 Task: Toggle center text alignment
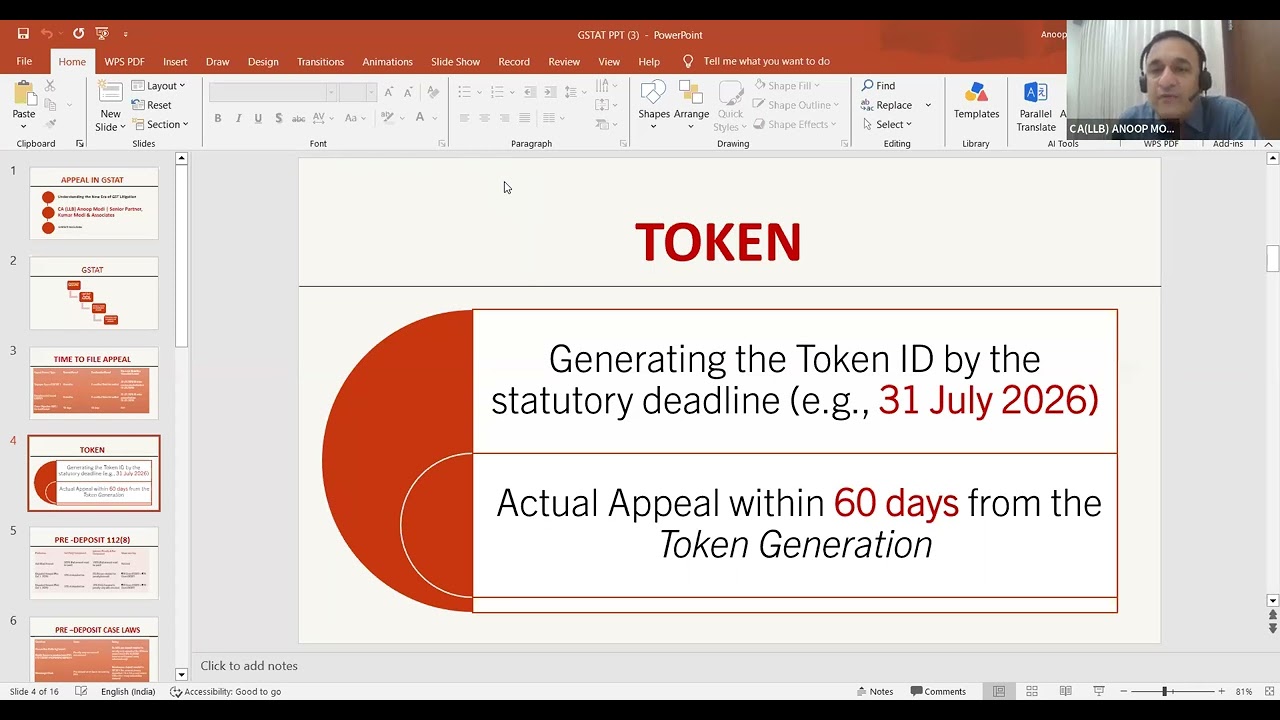[485, 118]
